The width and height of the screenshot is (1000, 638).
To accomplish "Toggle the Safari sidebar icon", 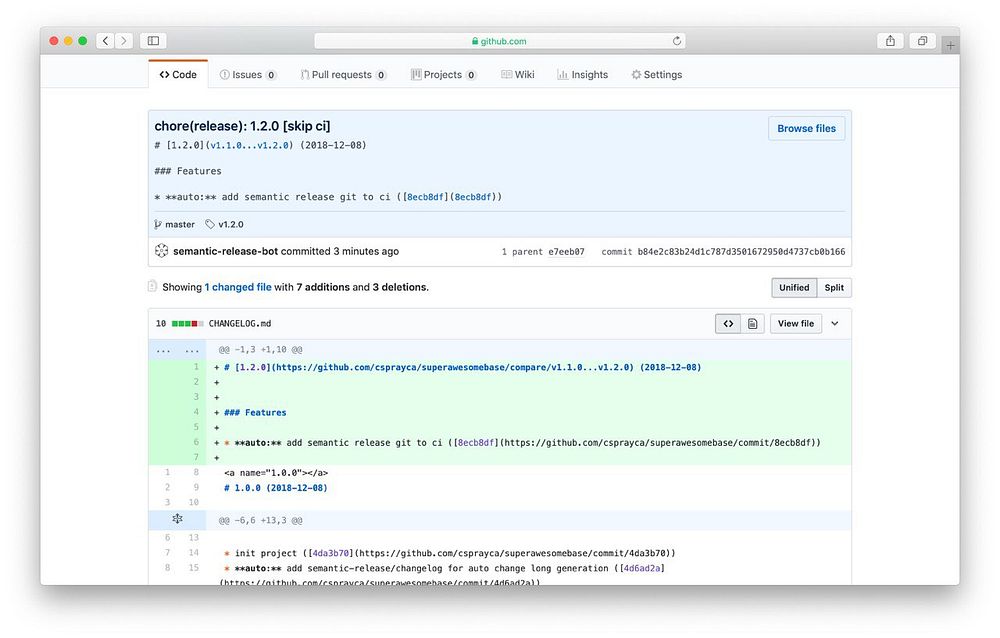I will [x=153, y=41].
